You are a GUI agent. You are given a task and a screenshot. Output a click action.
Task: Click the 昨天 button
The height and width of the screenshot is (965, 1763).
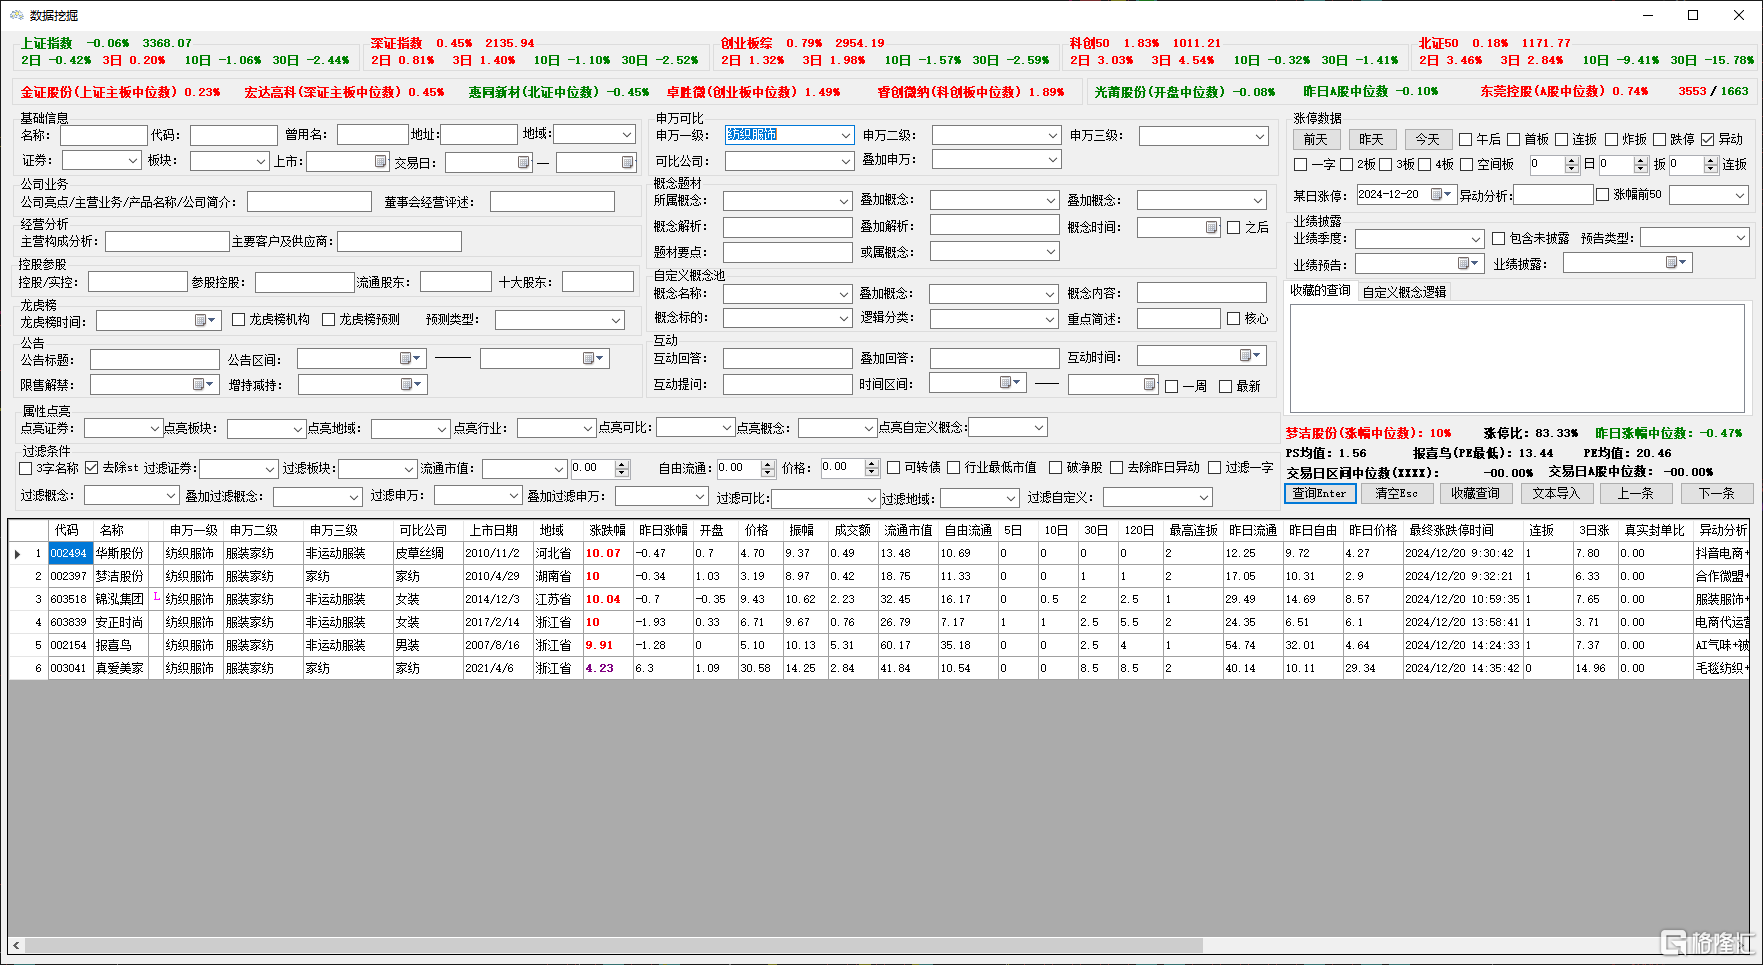[x=1372, y=140]
